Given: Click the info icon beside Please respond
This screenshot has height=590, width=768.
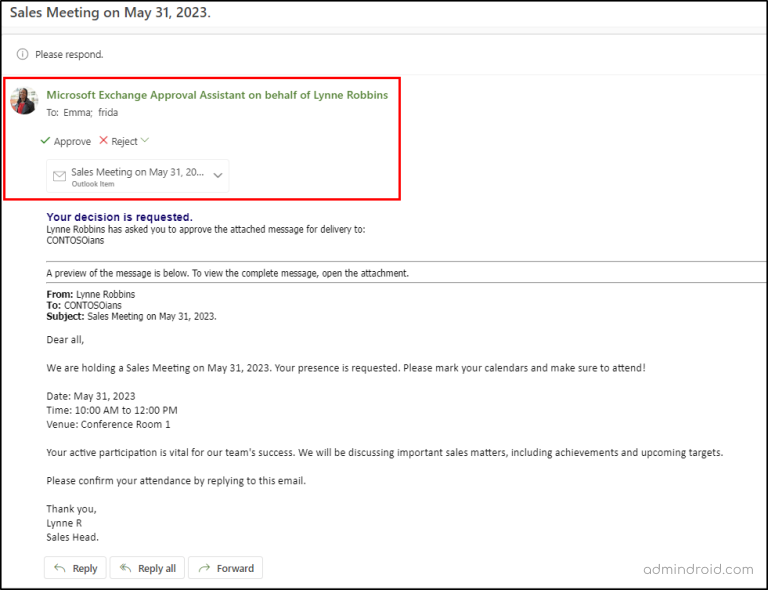Looking at the screenshot, I should point(23,54).
